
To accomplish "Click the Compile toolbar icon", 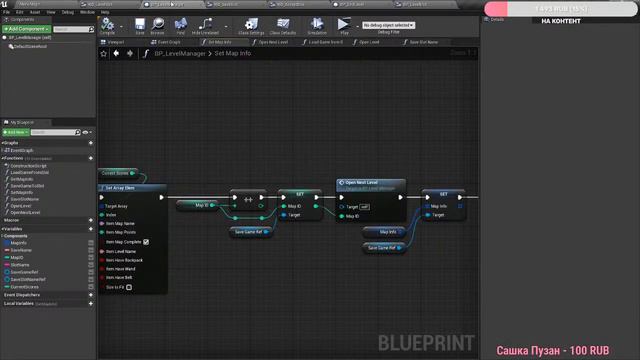I will (x=107, y=25).
